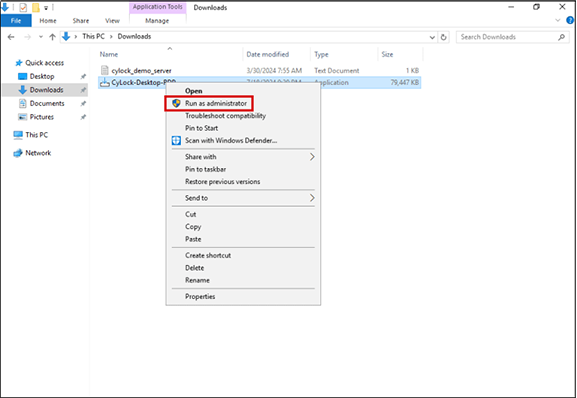This screenshot has width=577, height=398.
Task: Click the Downloads arrow icon in sidebar
Action: [x=22, y=90]
